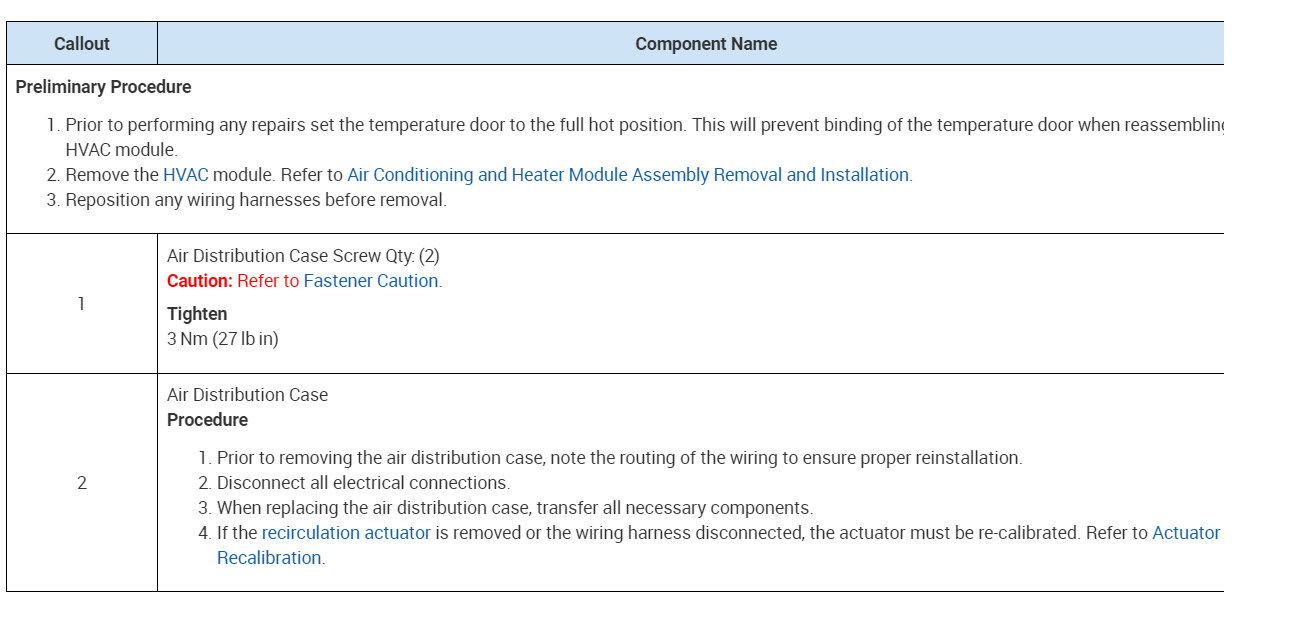Open the recirculation actuator link
This screenshot has width=1307, height=624.
pyautogui.click(x=346, y=533)
